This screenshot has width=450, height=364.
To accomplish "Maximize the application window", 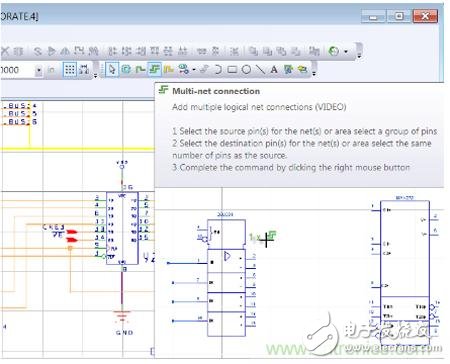I will 399,16.
